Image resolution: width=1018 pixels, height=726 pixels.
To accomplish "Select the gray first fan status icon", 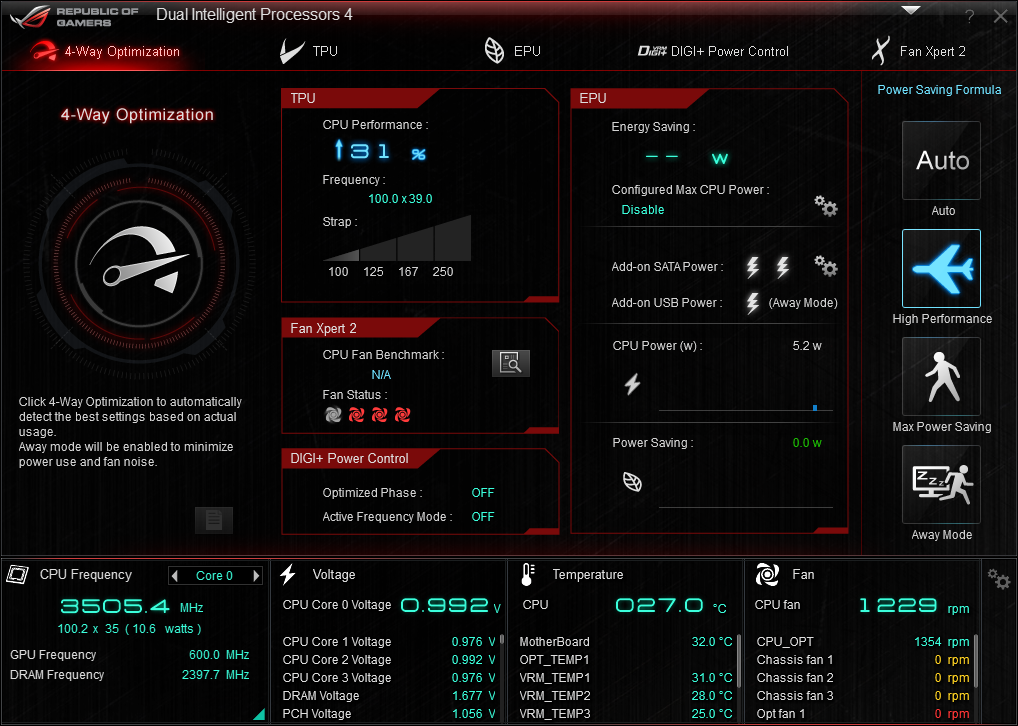I will click(333, 414).
